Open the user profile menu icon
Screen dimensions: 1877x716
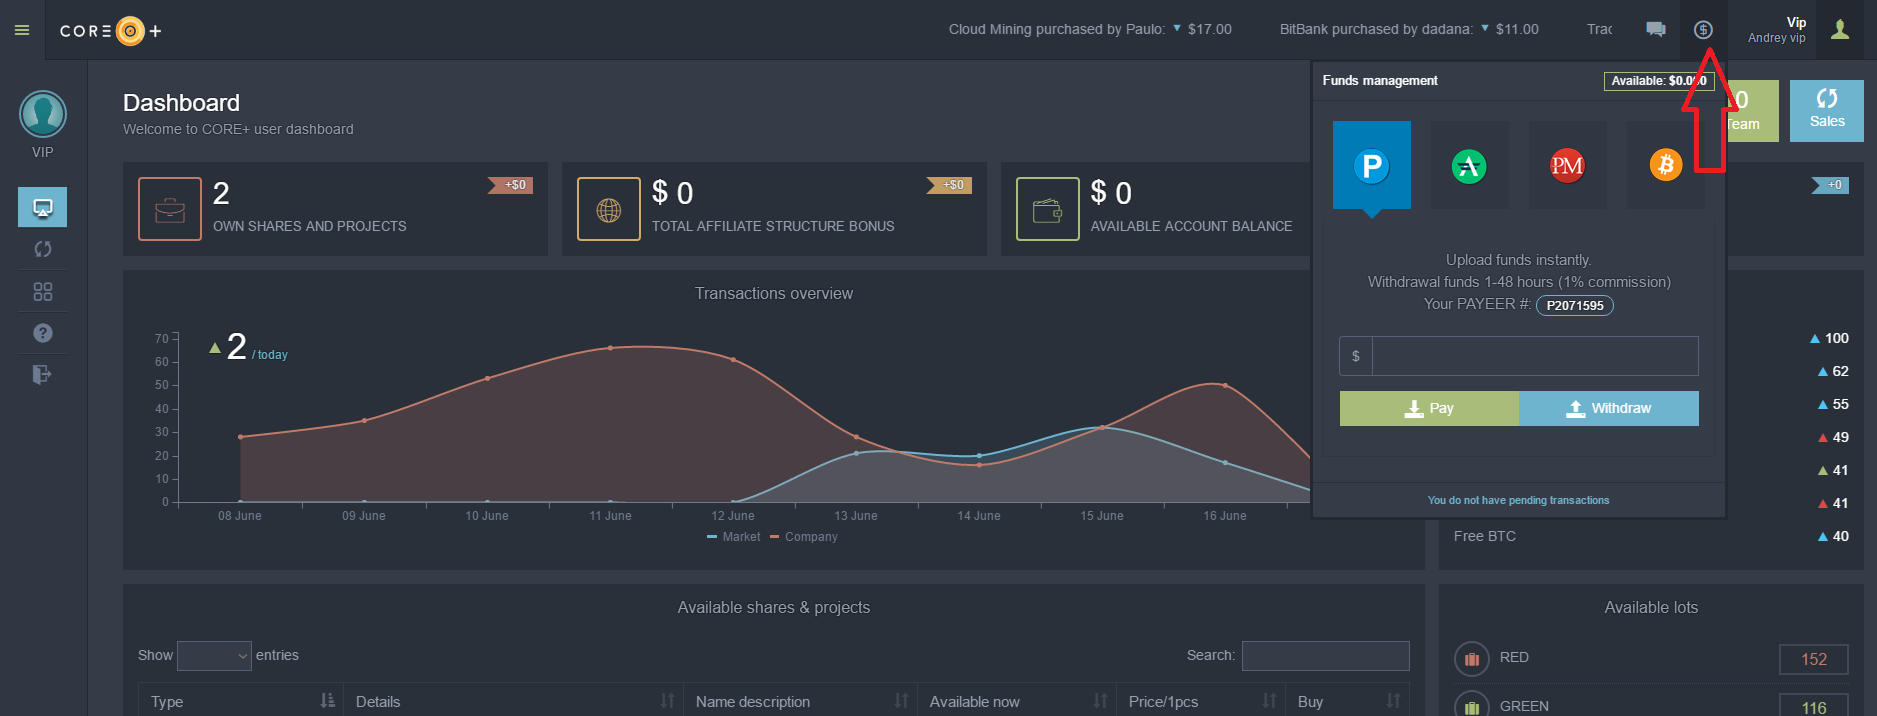tap(1839, 30)
